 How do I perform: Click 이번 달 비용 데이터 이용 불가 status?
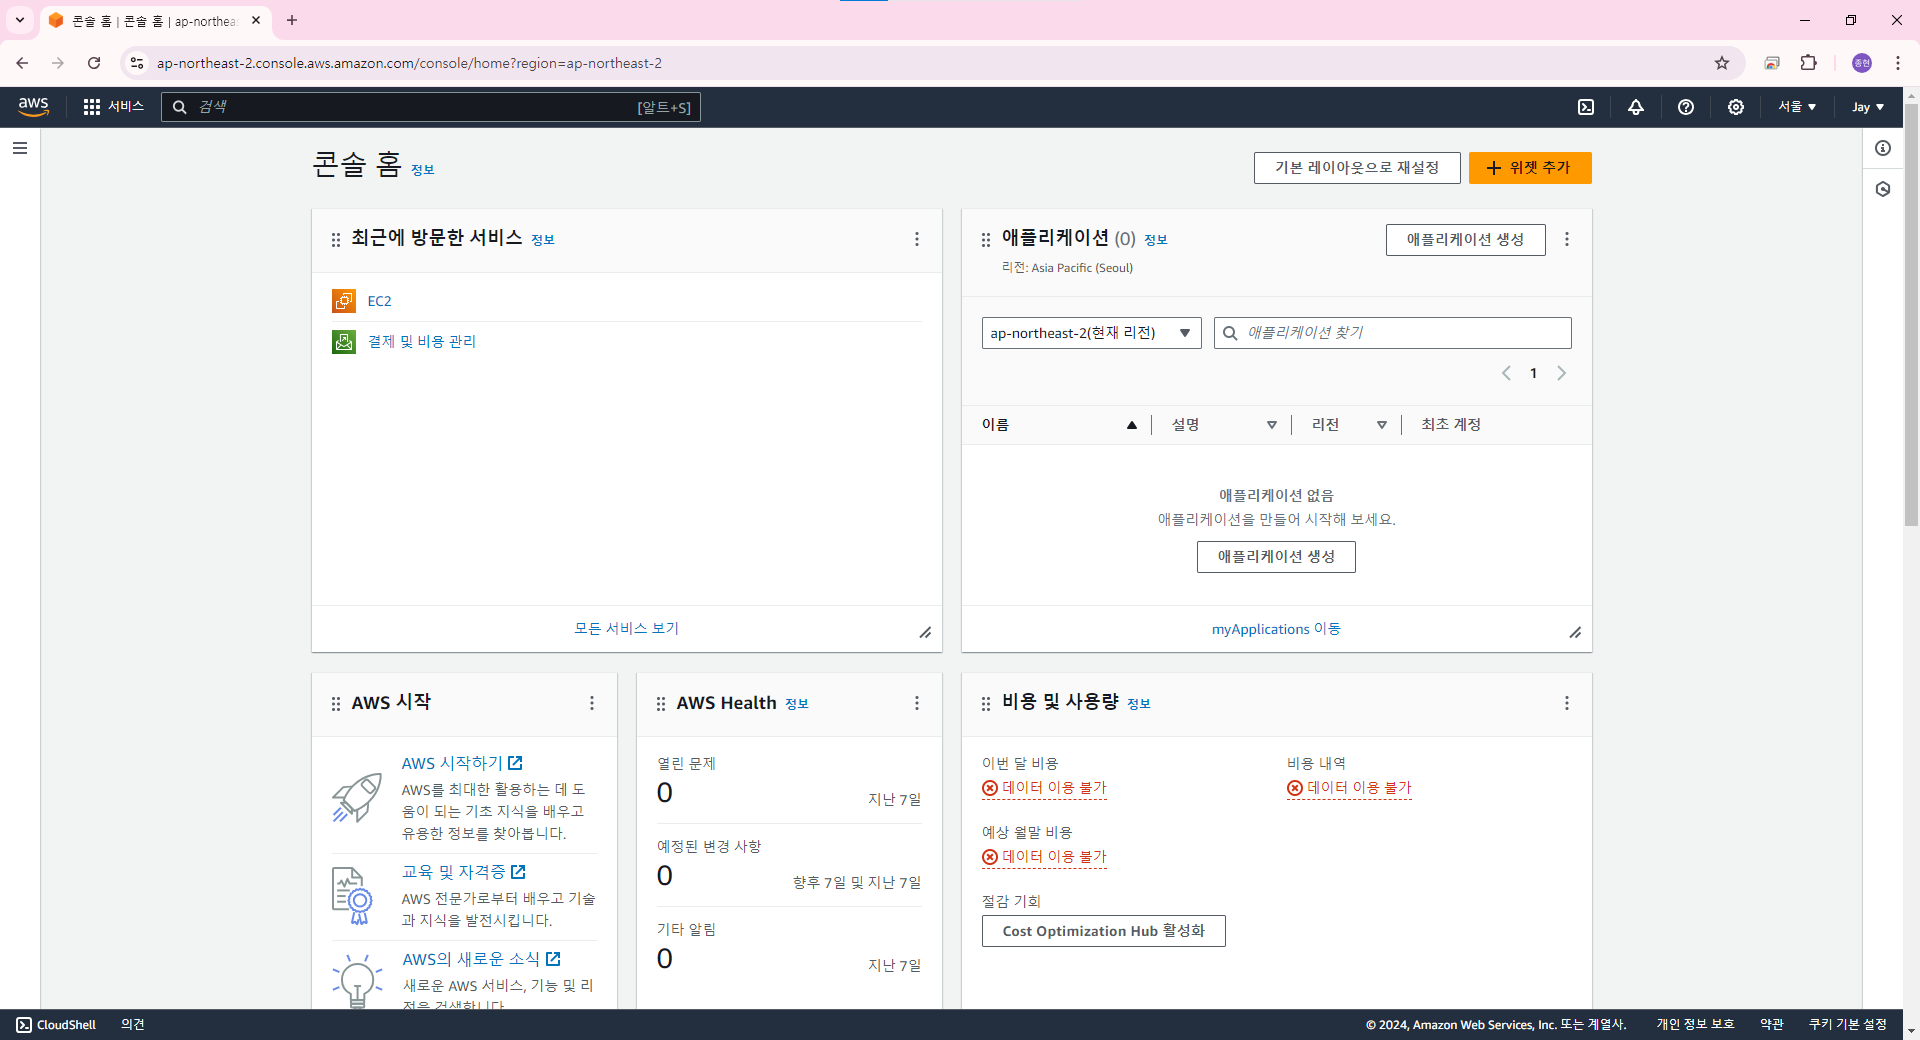tap(1044, 788)
